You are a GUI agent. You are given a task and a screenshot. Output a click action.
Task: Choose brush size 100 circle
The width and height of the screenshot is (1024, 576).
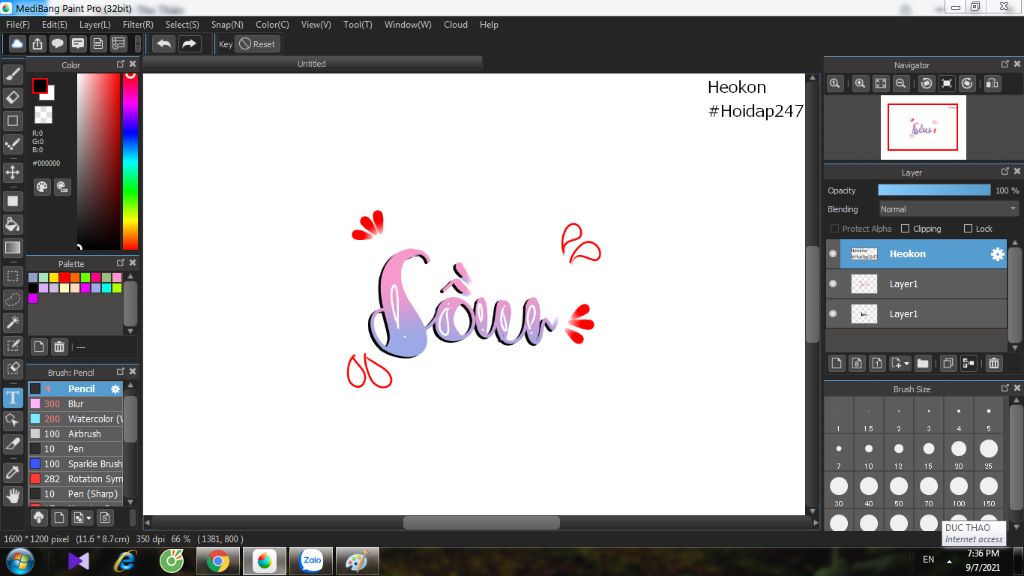pyautogui.click(x=959, y=487)
